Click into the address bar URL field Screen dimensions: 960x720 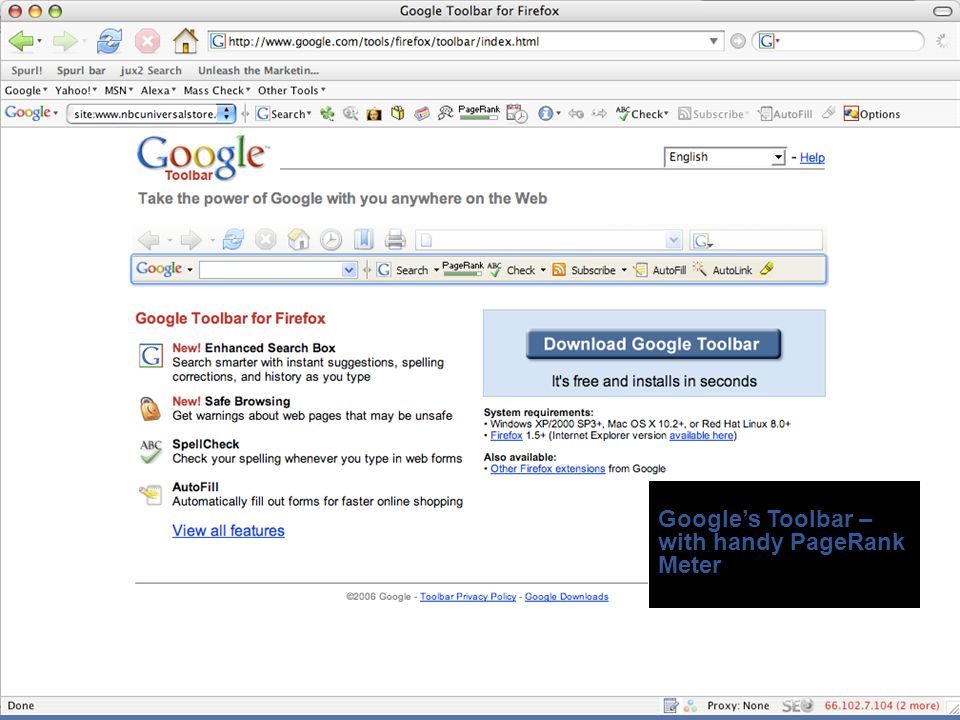pos(465,42)
